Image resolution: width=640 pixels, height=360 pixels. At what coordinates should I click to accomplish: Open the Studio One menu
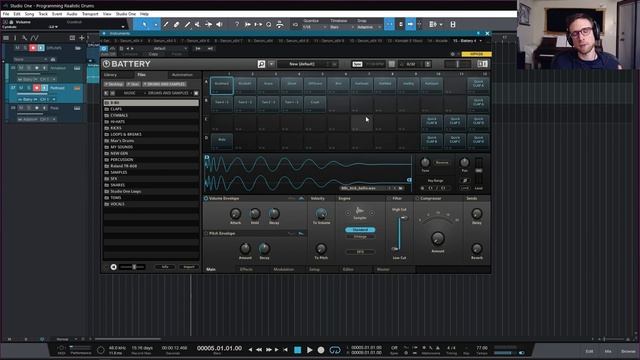126,14
